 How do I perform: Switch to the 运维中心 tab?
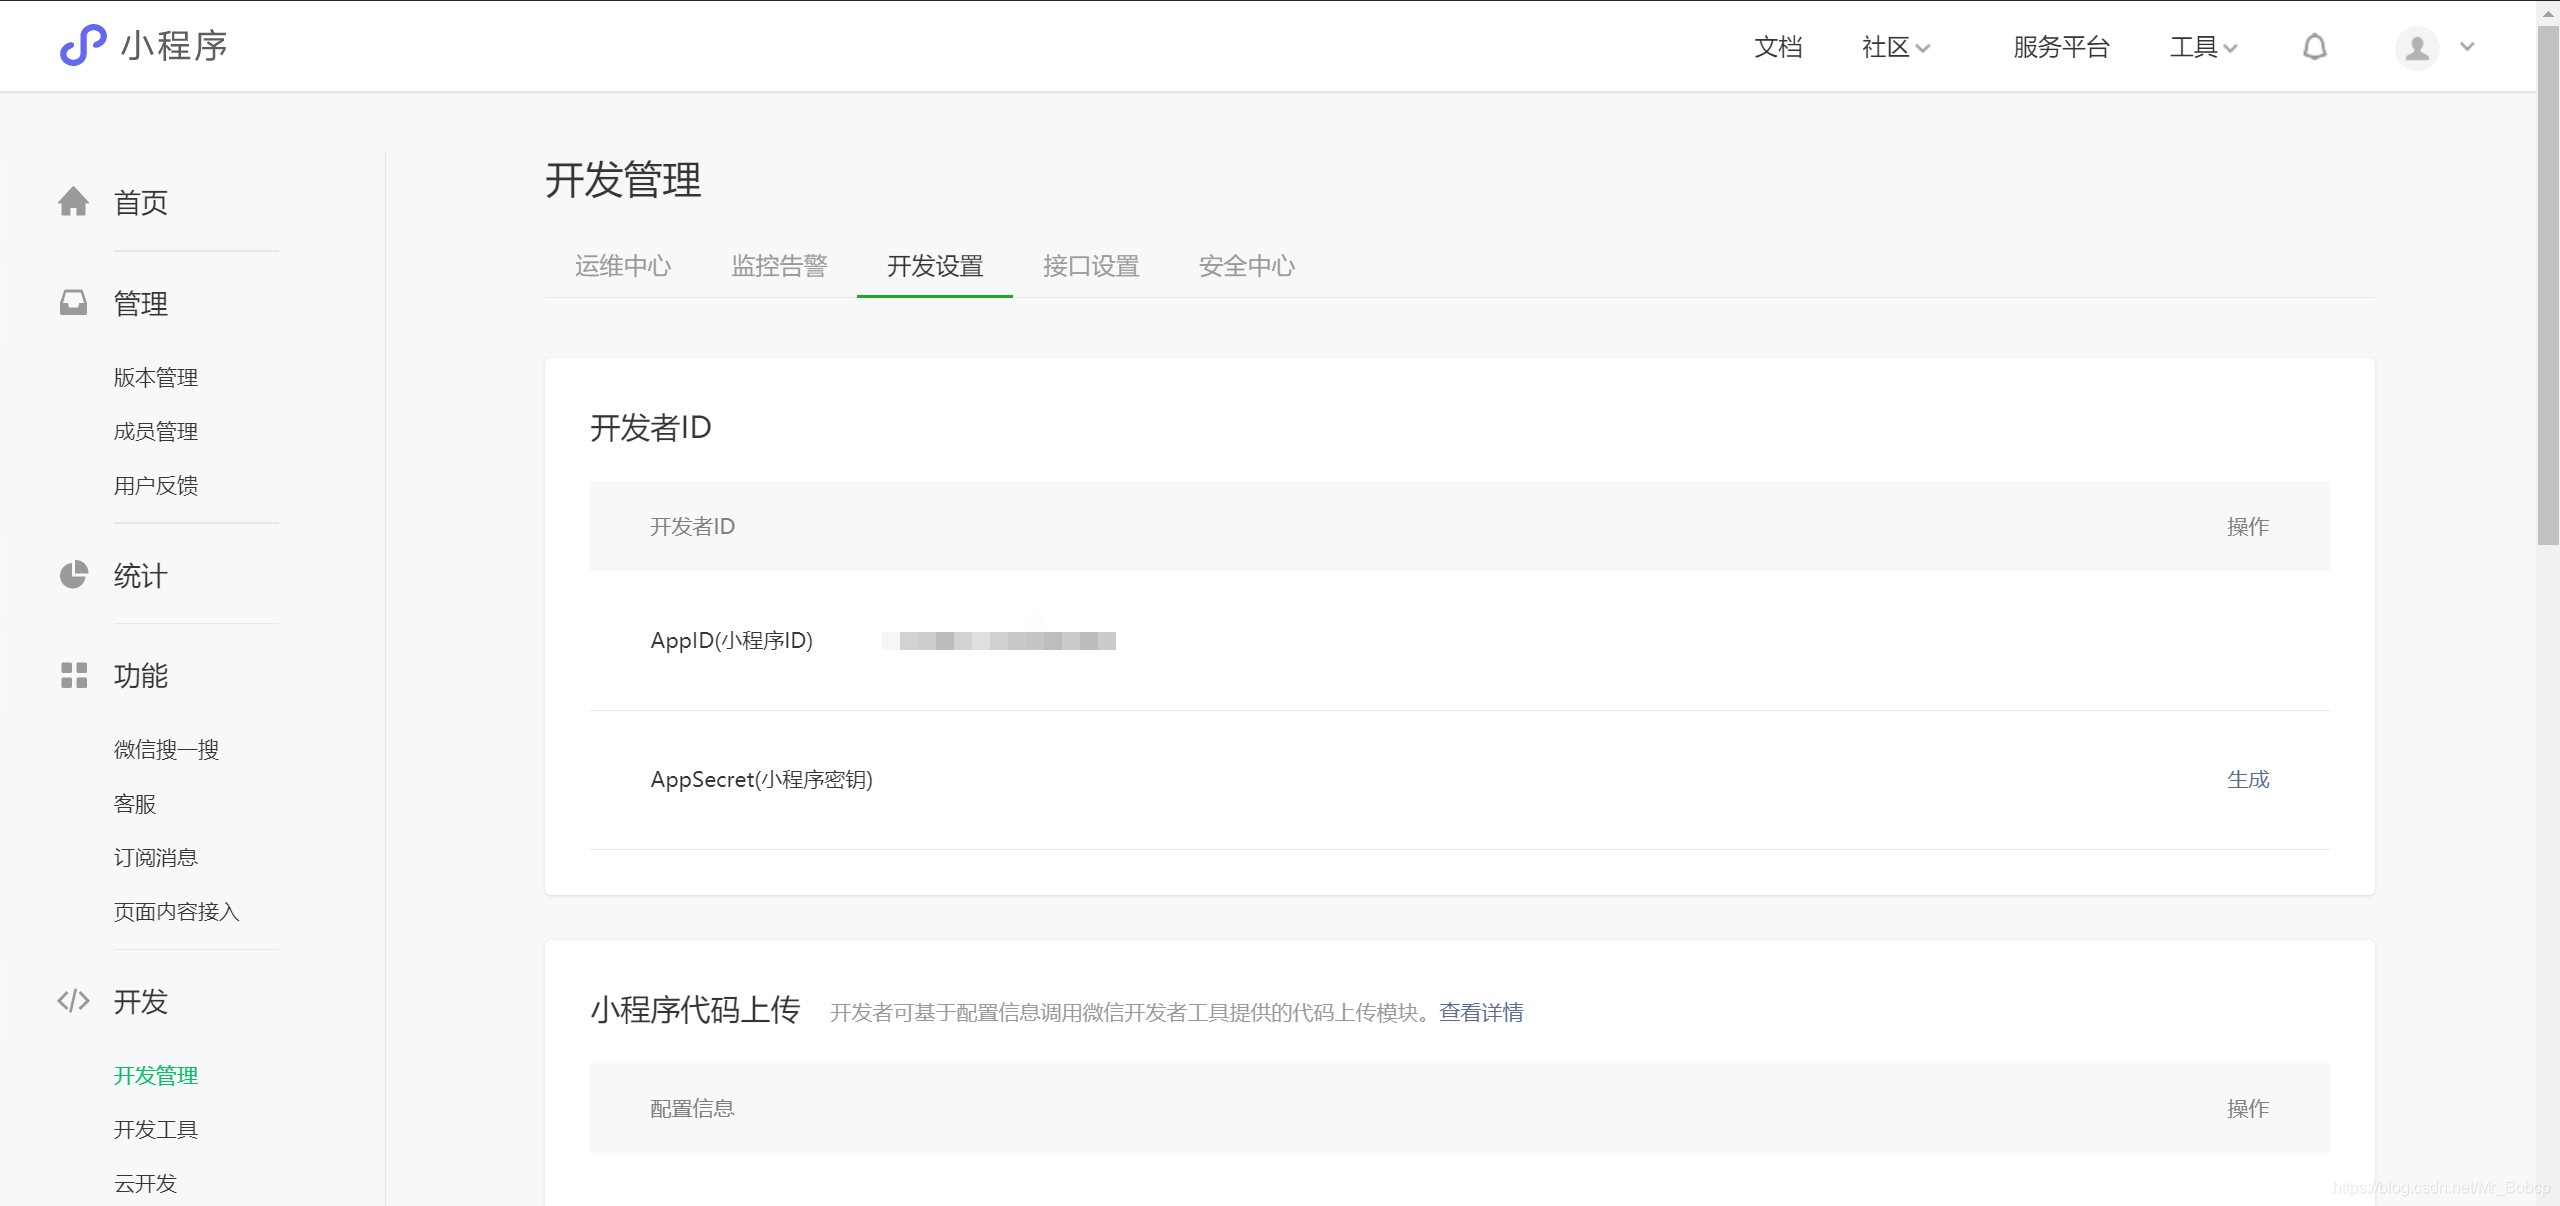click(x=623, y=266)
